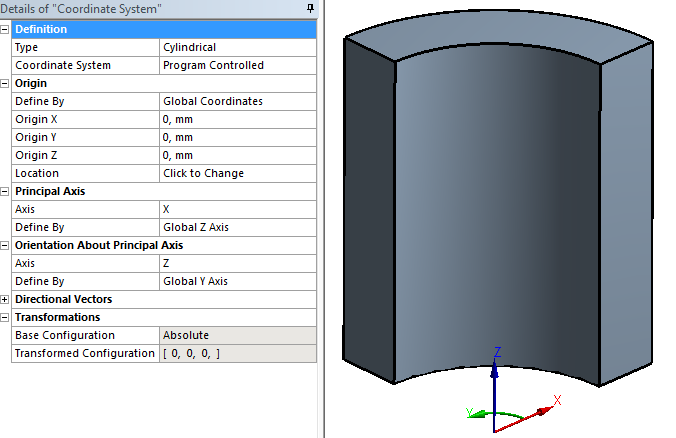This screenshot has width=676, height=438.
Task: Collapse the Principal Axis section
Action: tap(5, 191)
